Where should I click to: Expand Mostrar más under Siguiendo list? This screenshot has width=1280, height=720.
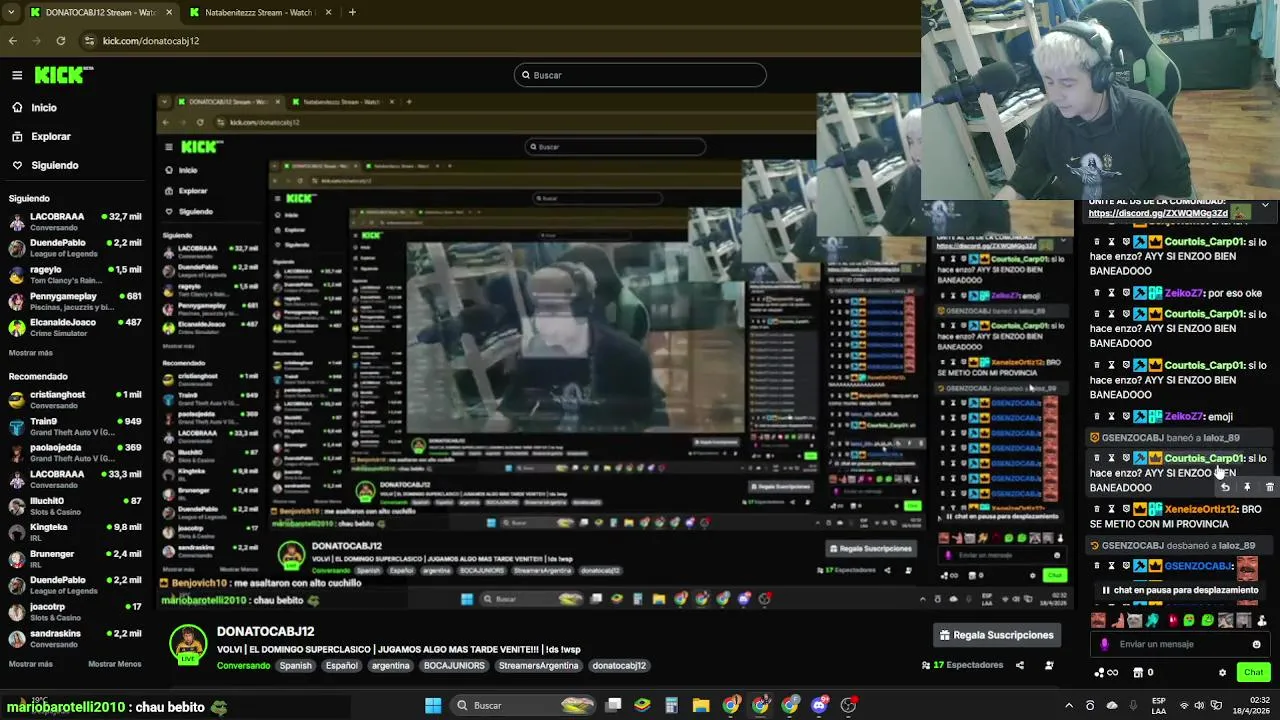(x=30, y=353)
